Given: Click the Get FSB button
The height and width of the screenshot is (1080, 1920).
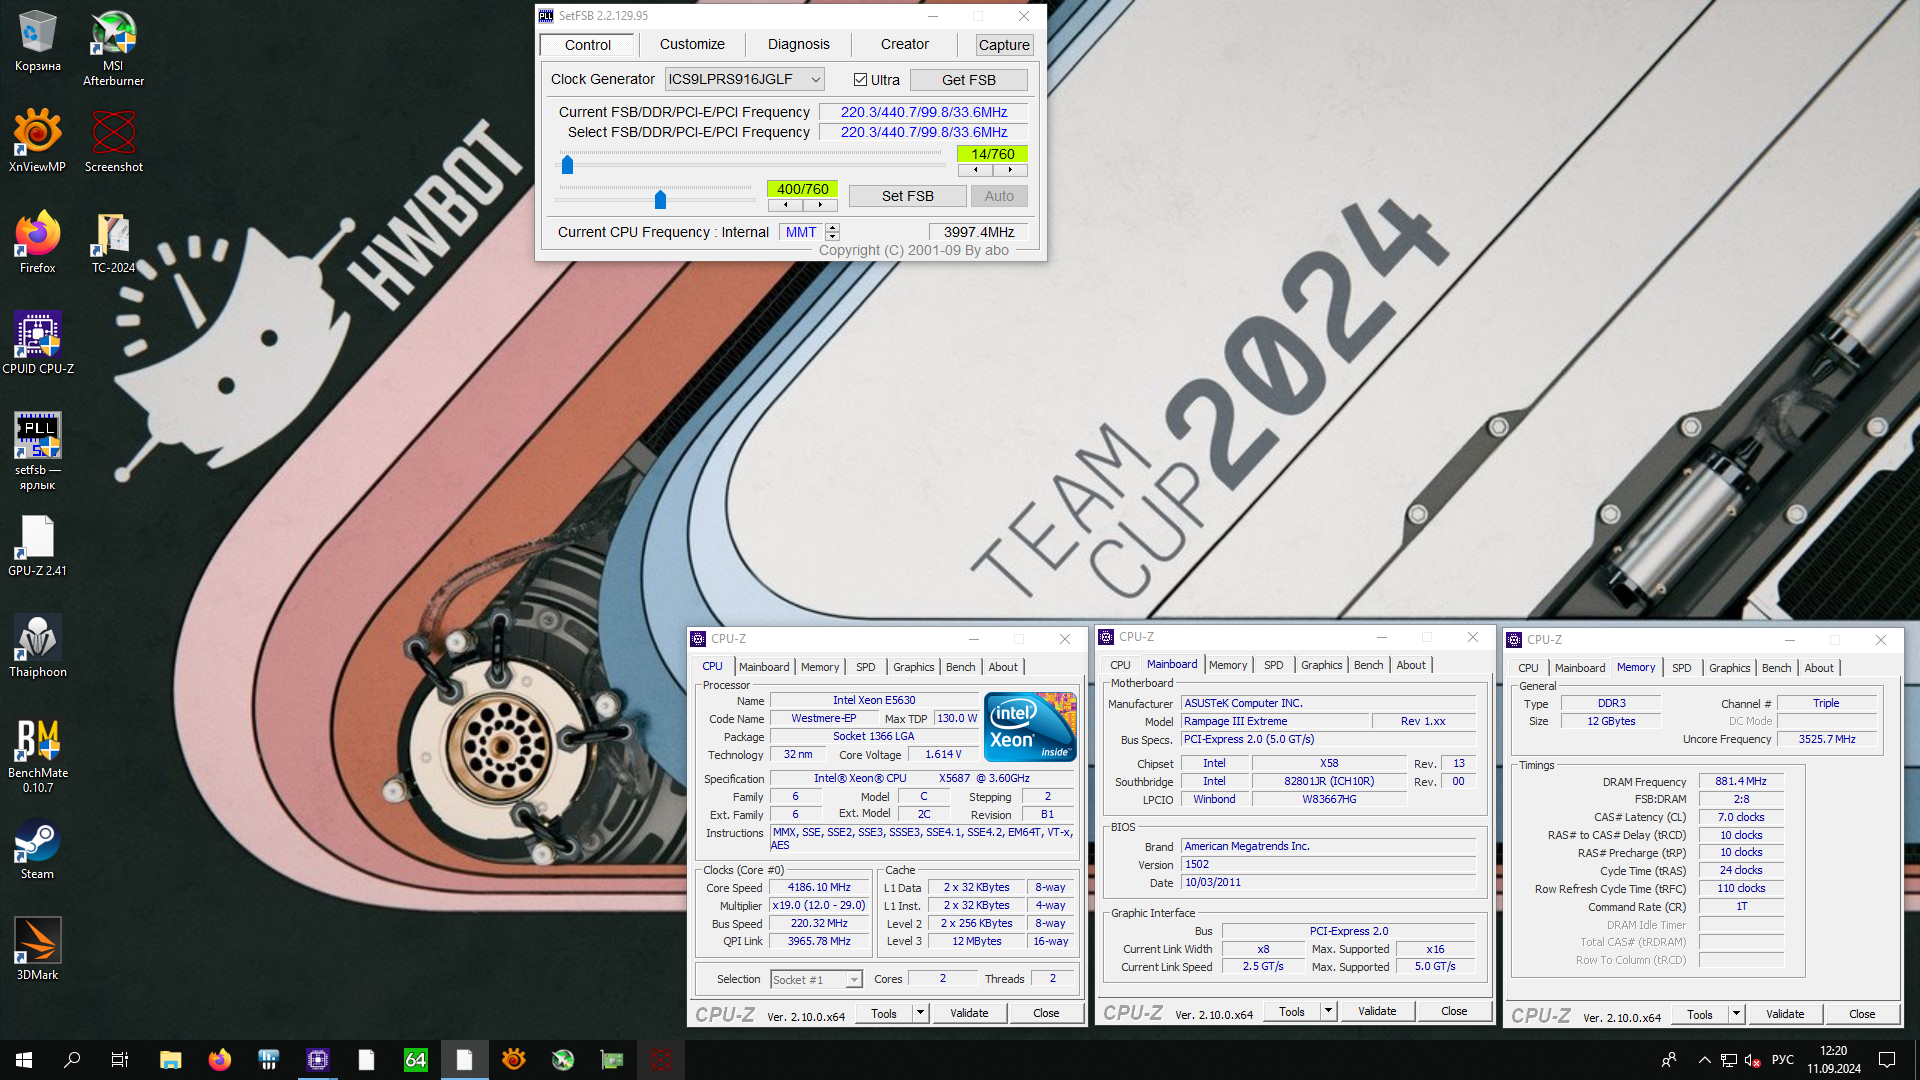Looking at the screenshot, I should [x=968, y=80].
